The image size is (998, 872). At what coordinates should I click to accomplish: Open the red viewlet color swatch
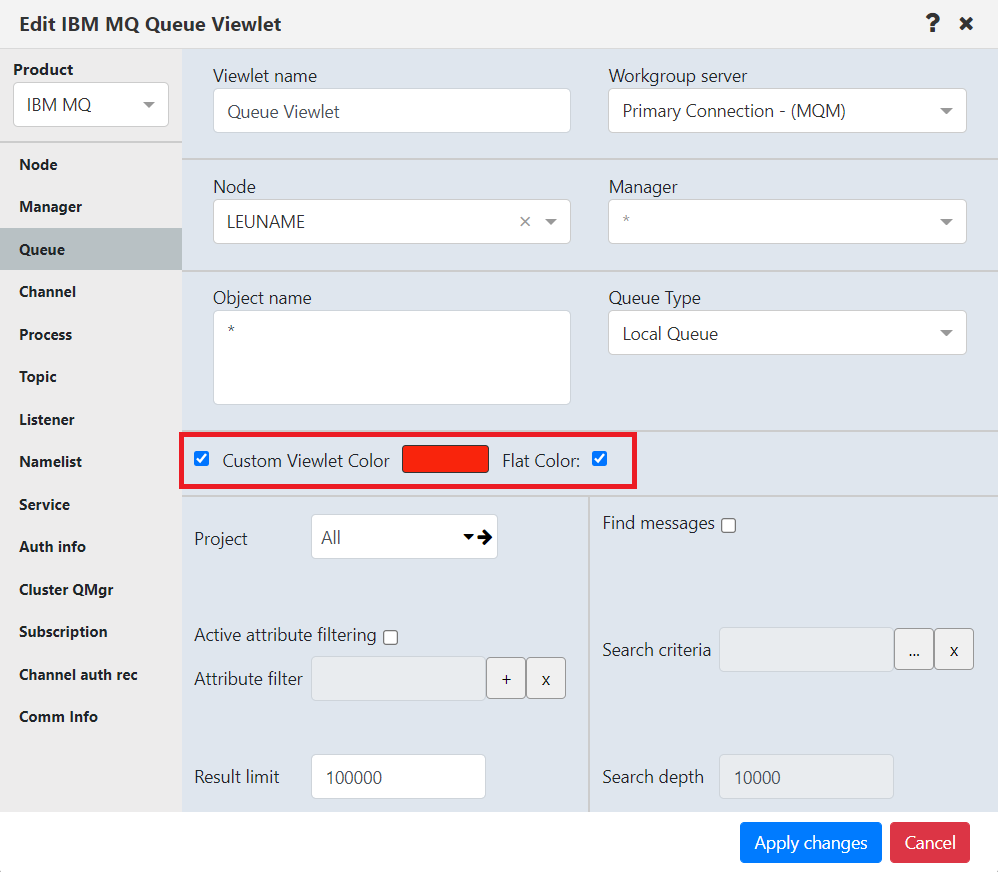point(446,459)
